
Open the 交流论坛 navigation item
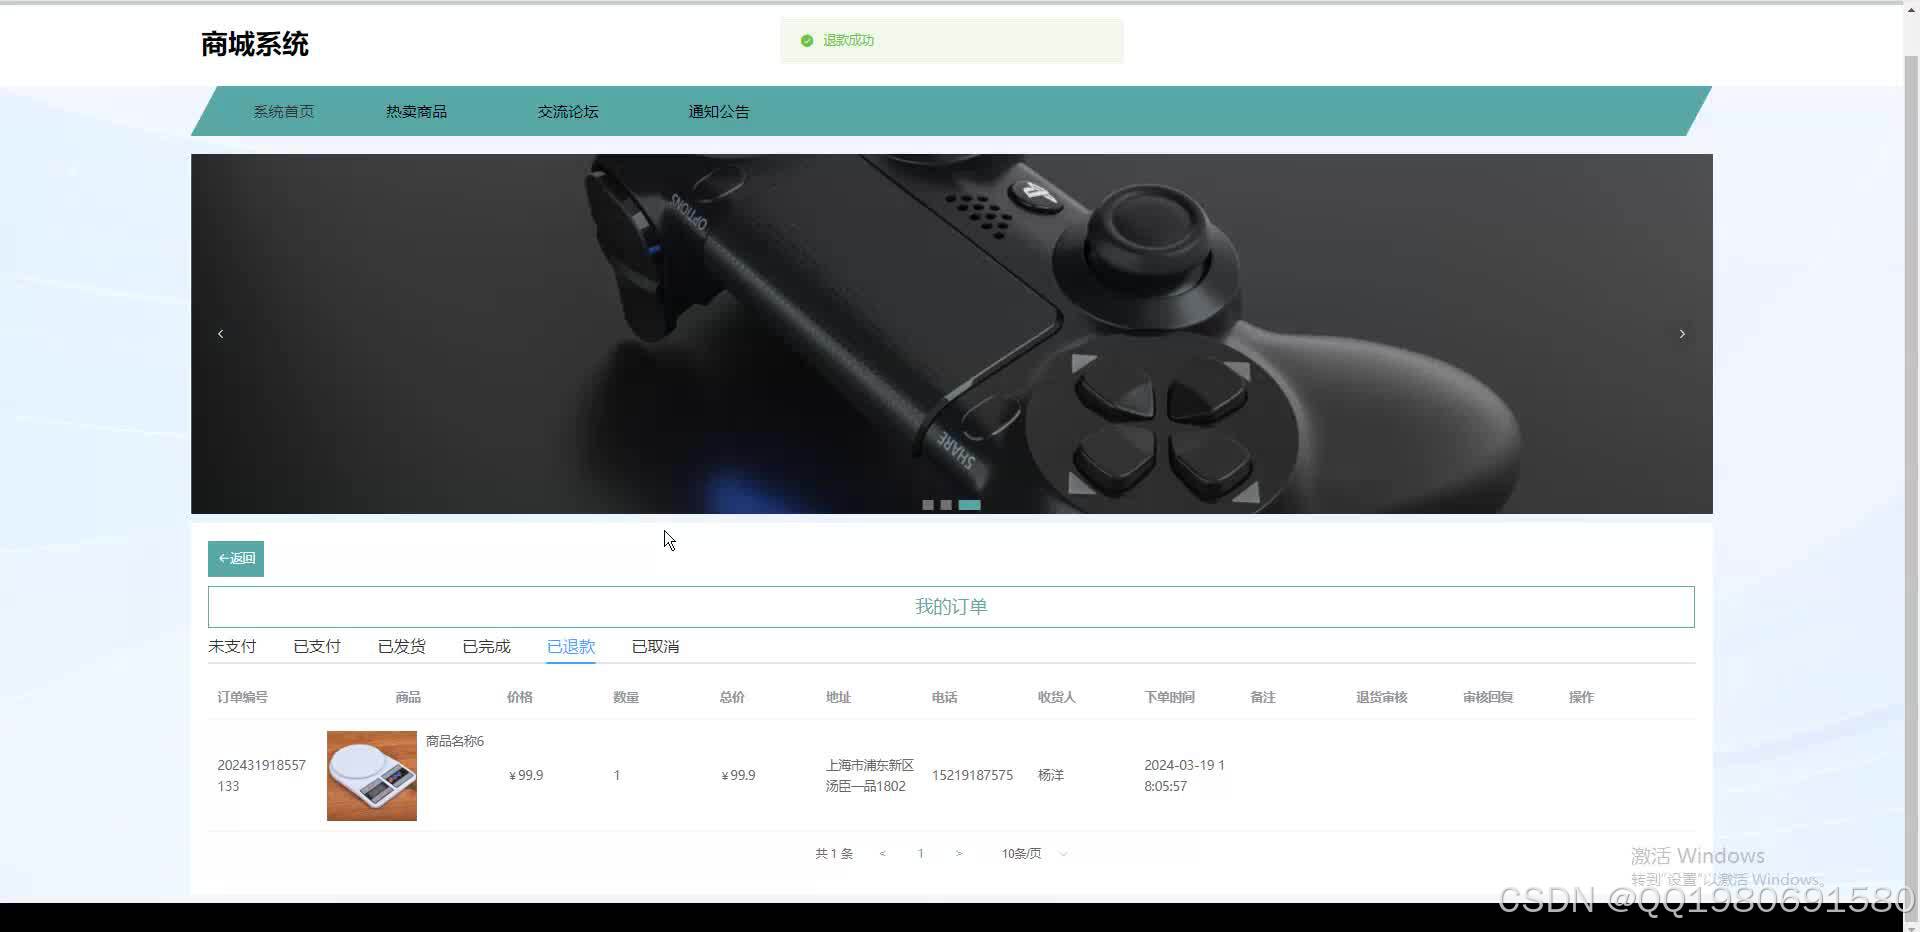(x=568, y=112)
